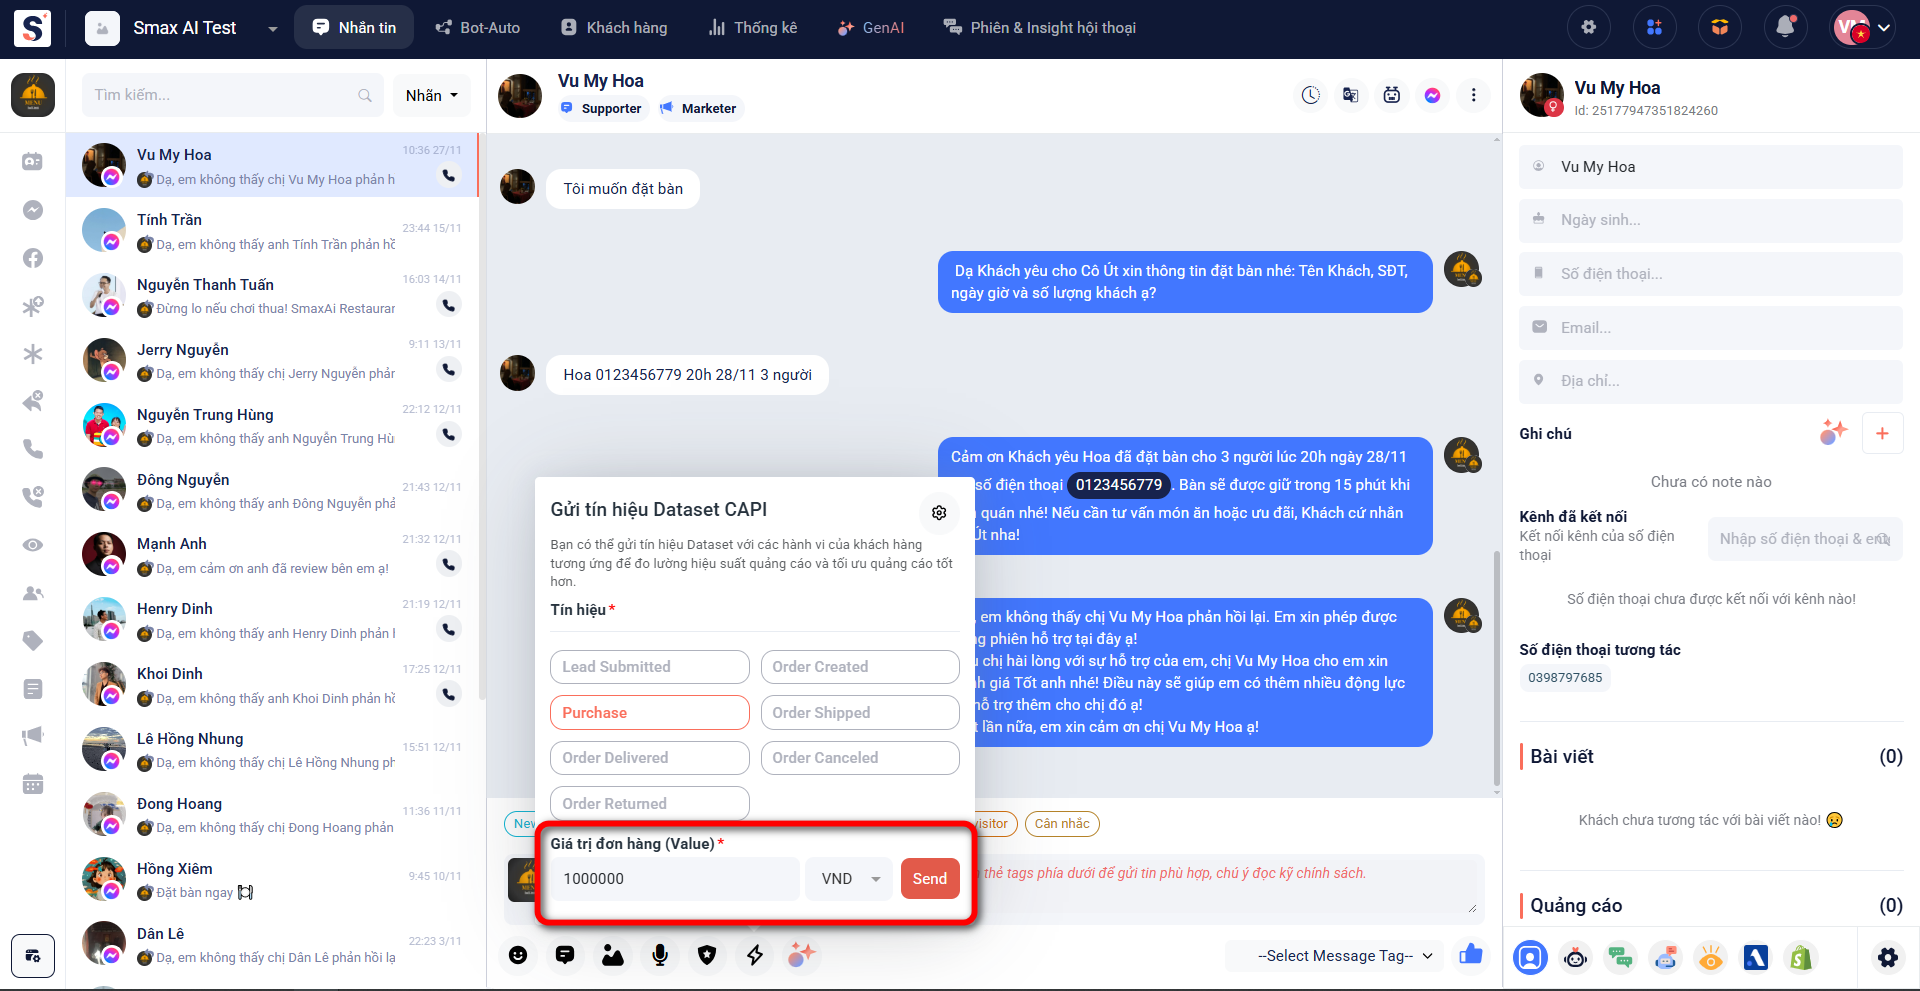This screenshot has height=991, width=1920.
Task: Open Dataset CAPI settings gear icon
Action: click(939, 512)
